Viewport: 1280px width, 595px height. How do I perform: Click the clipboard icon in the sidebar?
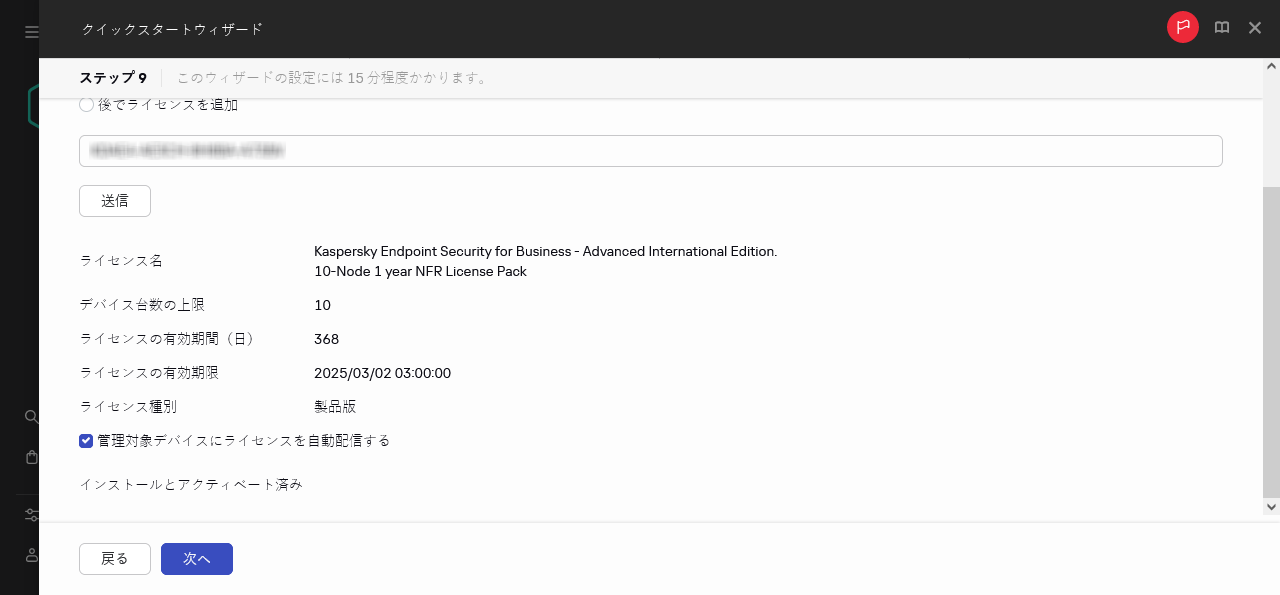(31, 457)
